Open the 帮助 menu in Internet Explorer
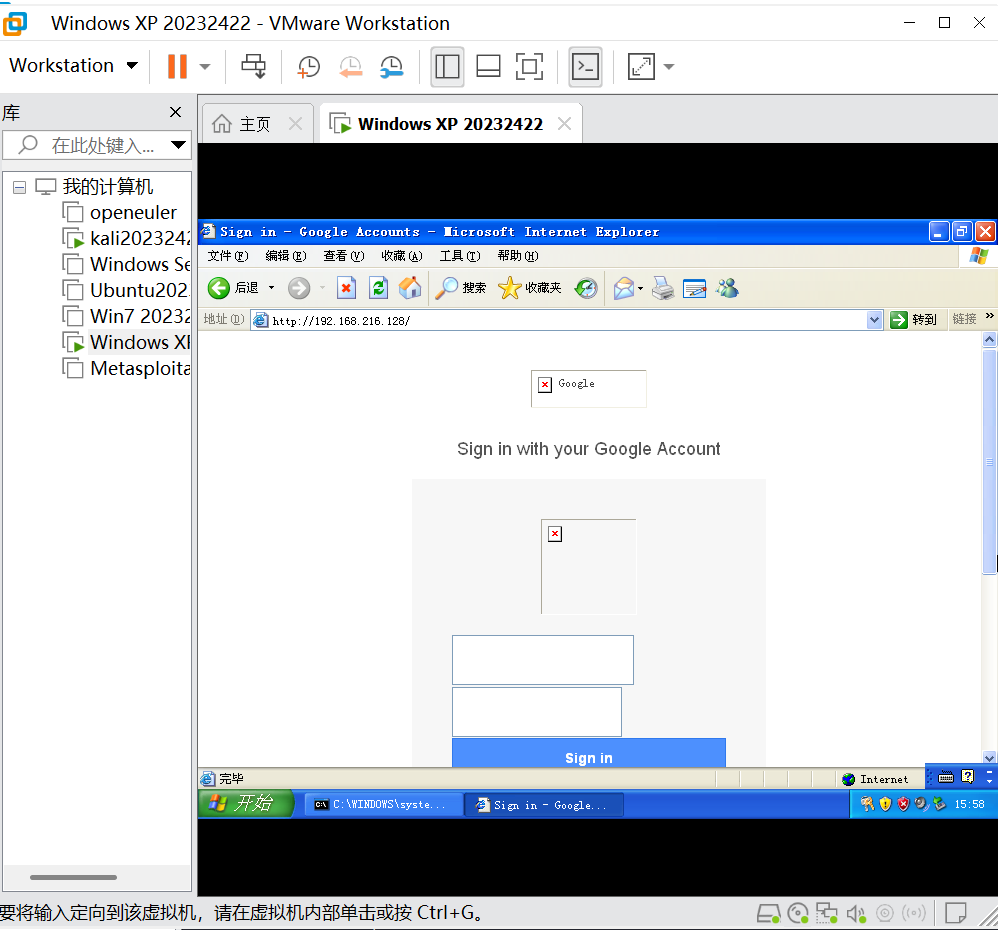The height and width of the screenshot is (930, 998). coord(517,256)
